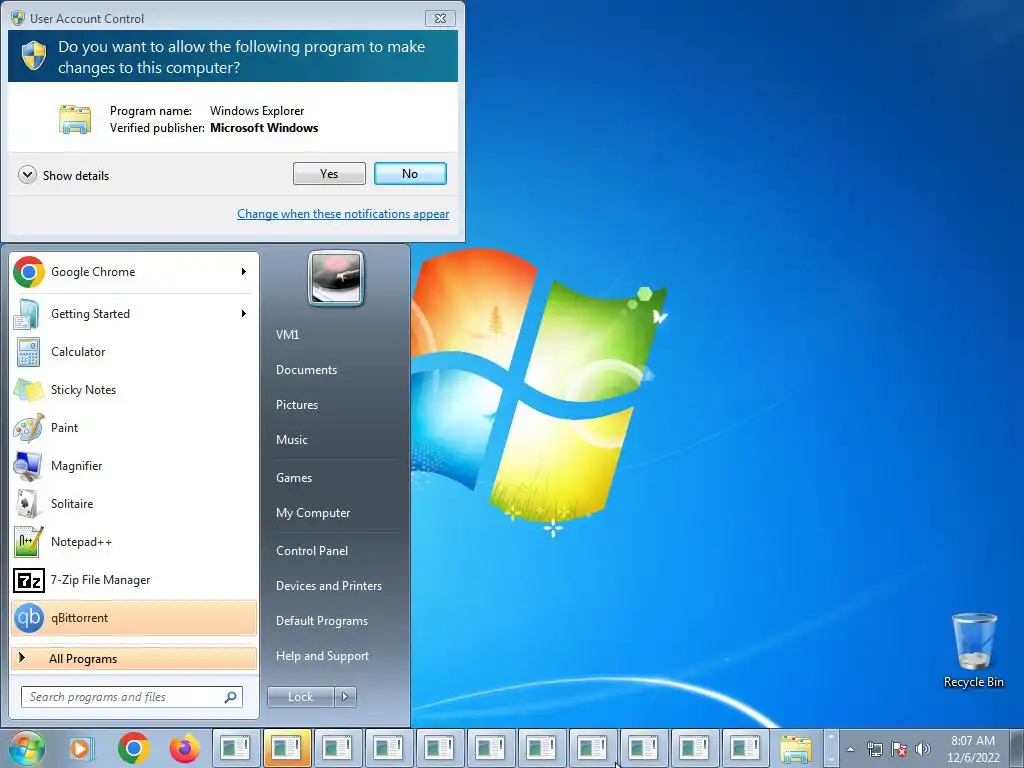
Task: Click the Lock button
Action: click(301, 697)
